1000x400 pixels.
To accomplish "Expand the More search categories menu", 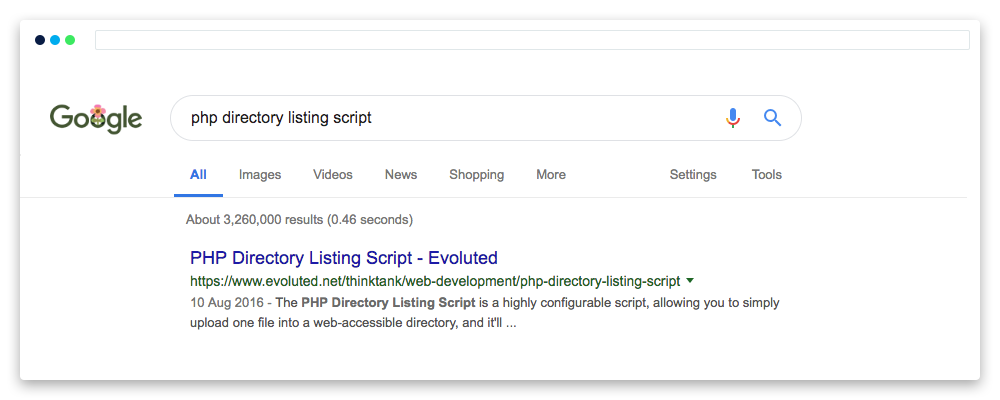I will (x=550, y=175).
